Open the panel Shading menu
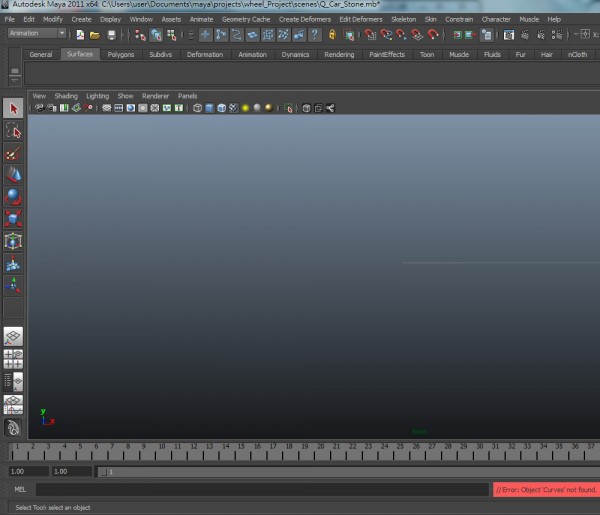The image size is (600, 515). 66,96
